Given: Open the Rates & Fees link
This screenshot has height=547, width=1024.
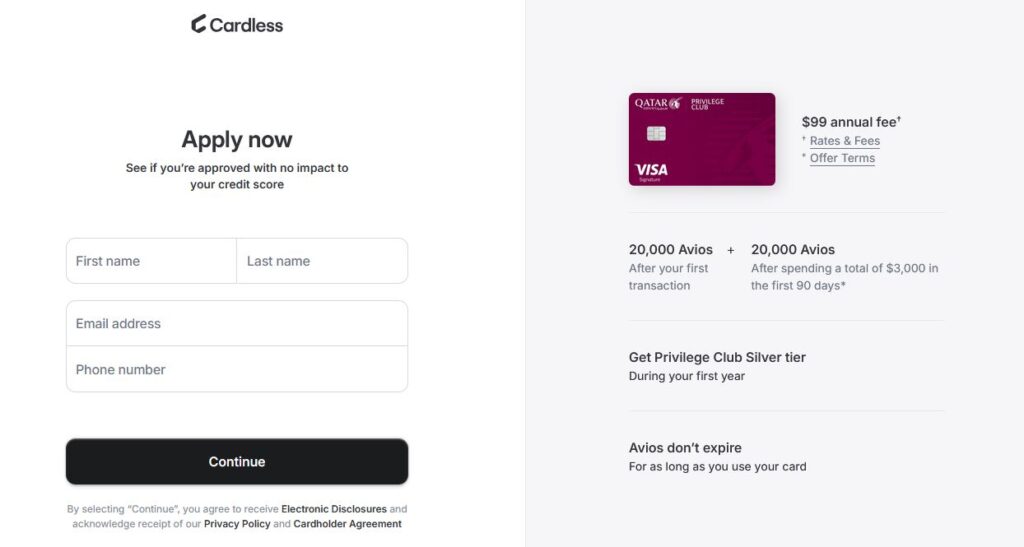Looking at the screenshot, I should (x=844, y=141).
